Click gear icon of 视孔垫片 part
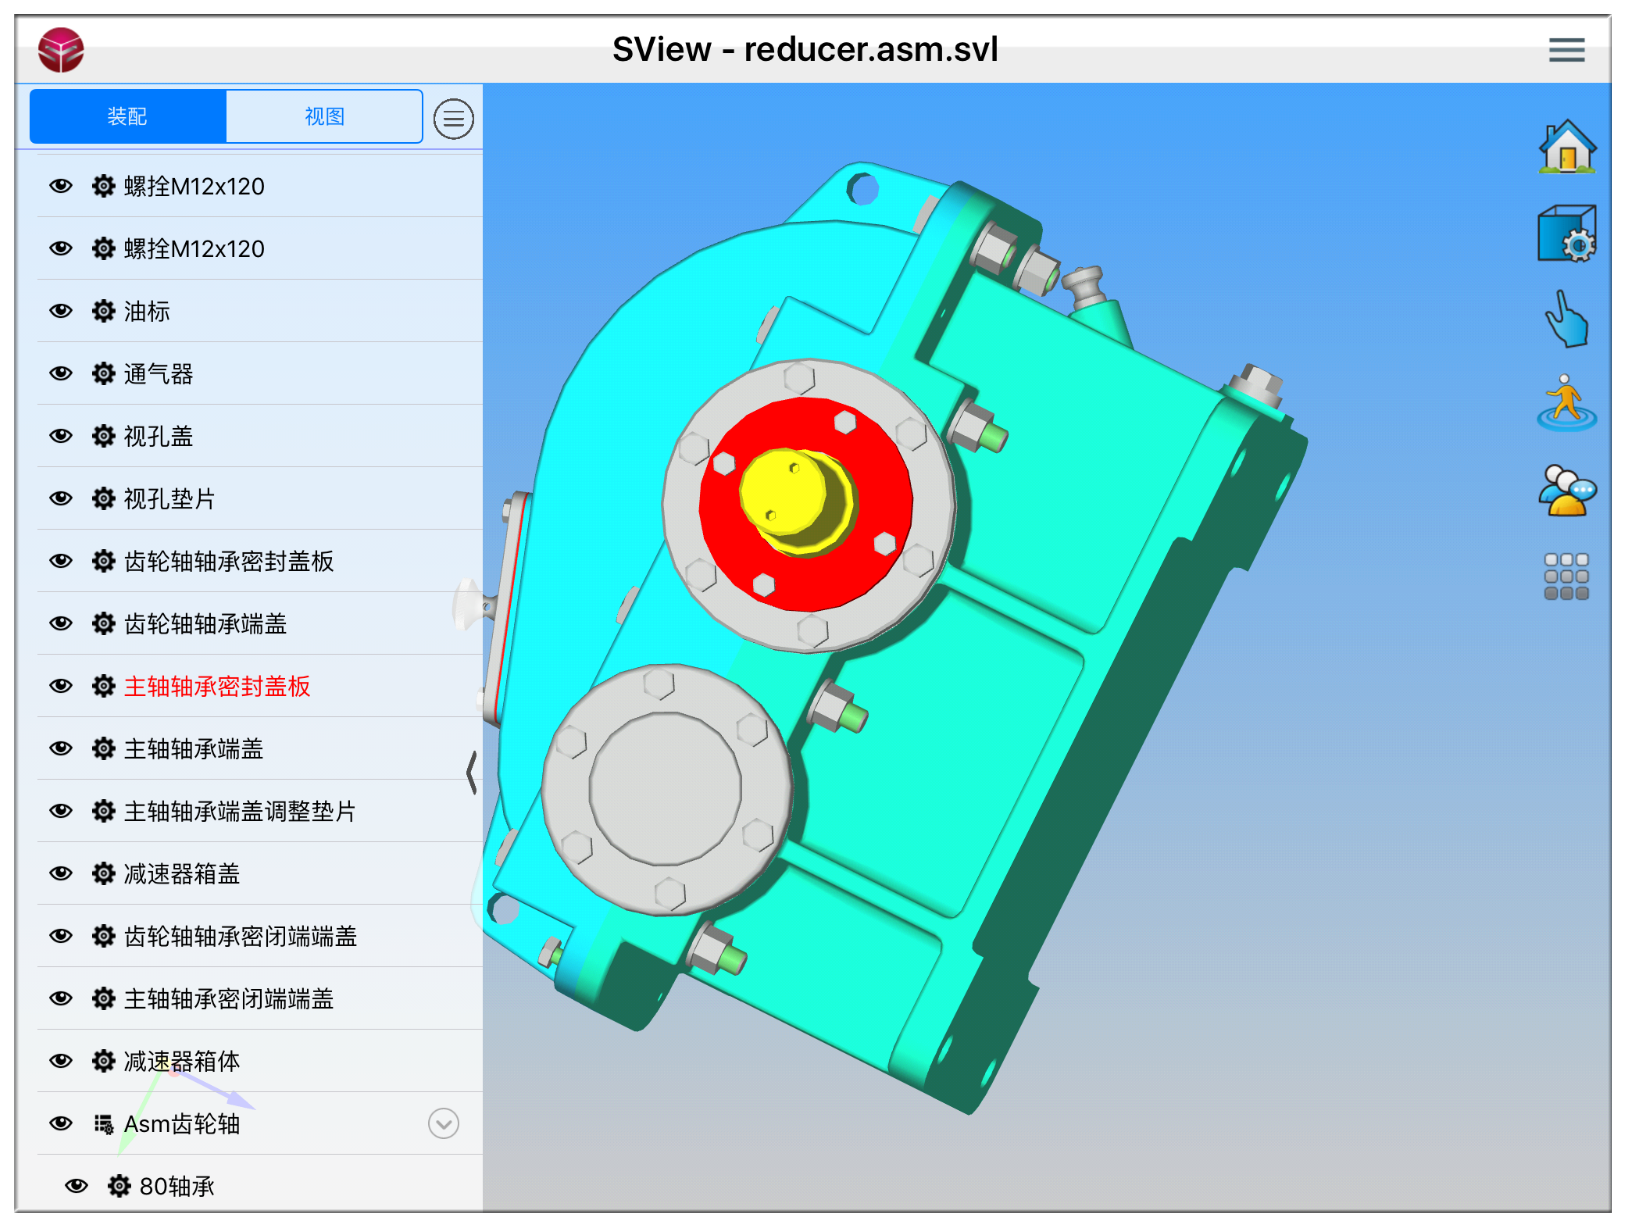Screen dimensions: 1626x1227 click(103, 498)
